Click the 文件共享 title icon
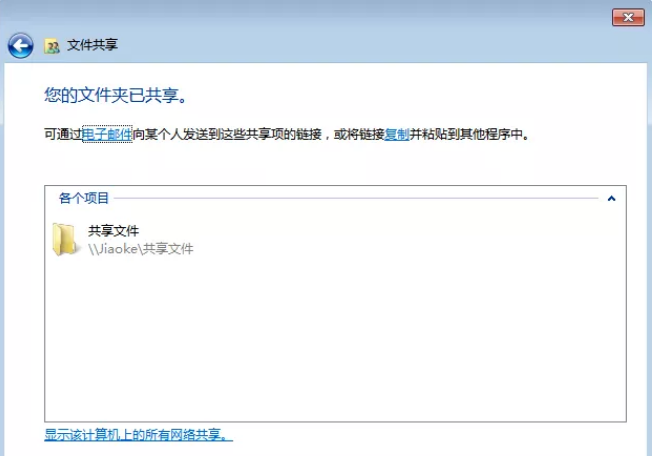Screen dimensions: 652x456 [52, 46]
